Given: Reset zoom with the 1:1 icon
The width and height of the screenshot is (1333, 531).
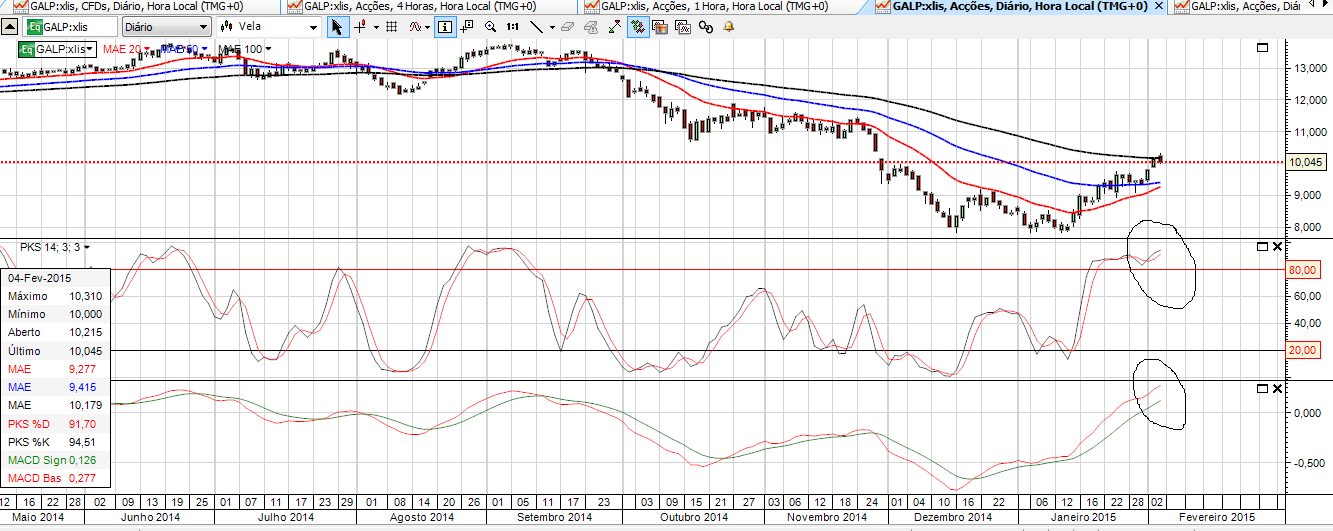Looking at the screenshot, I should click(x=512, y=27).
